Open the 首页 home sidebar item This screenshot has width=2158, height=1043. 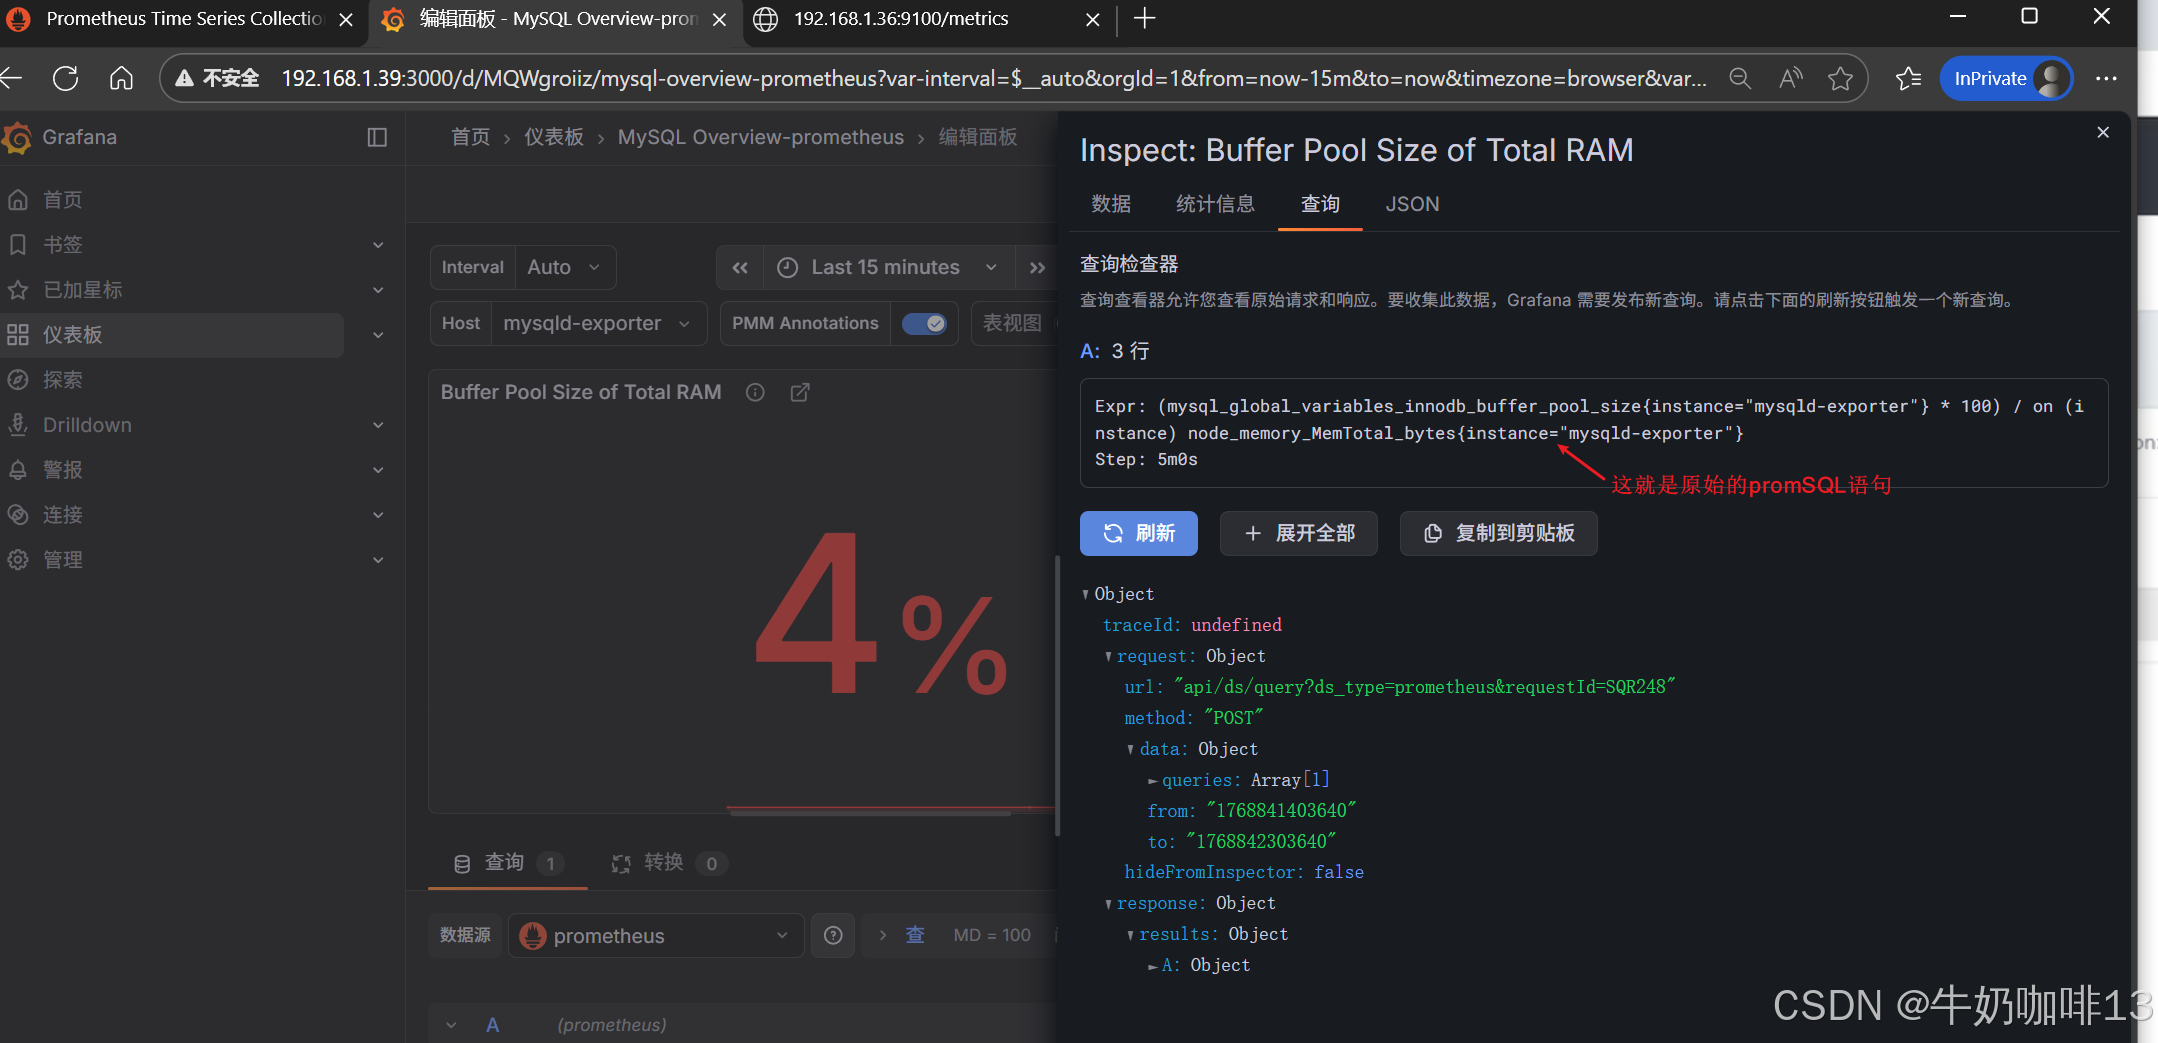62,200
